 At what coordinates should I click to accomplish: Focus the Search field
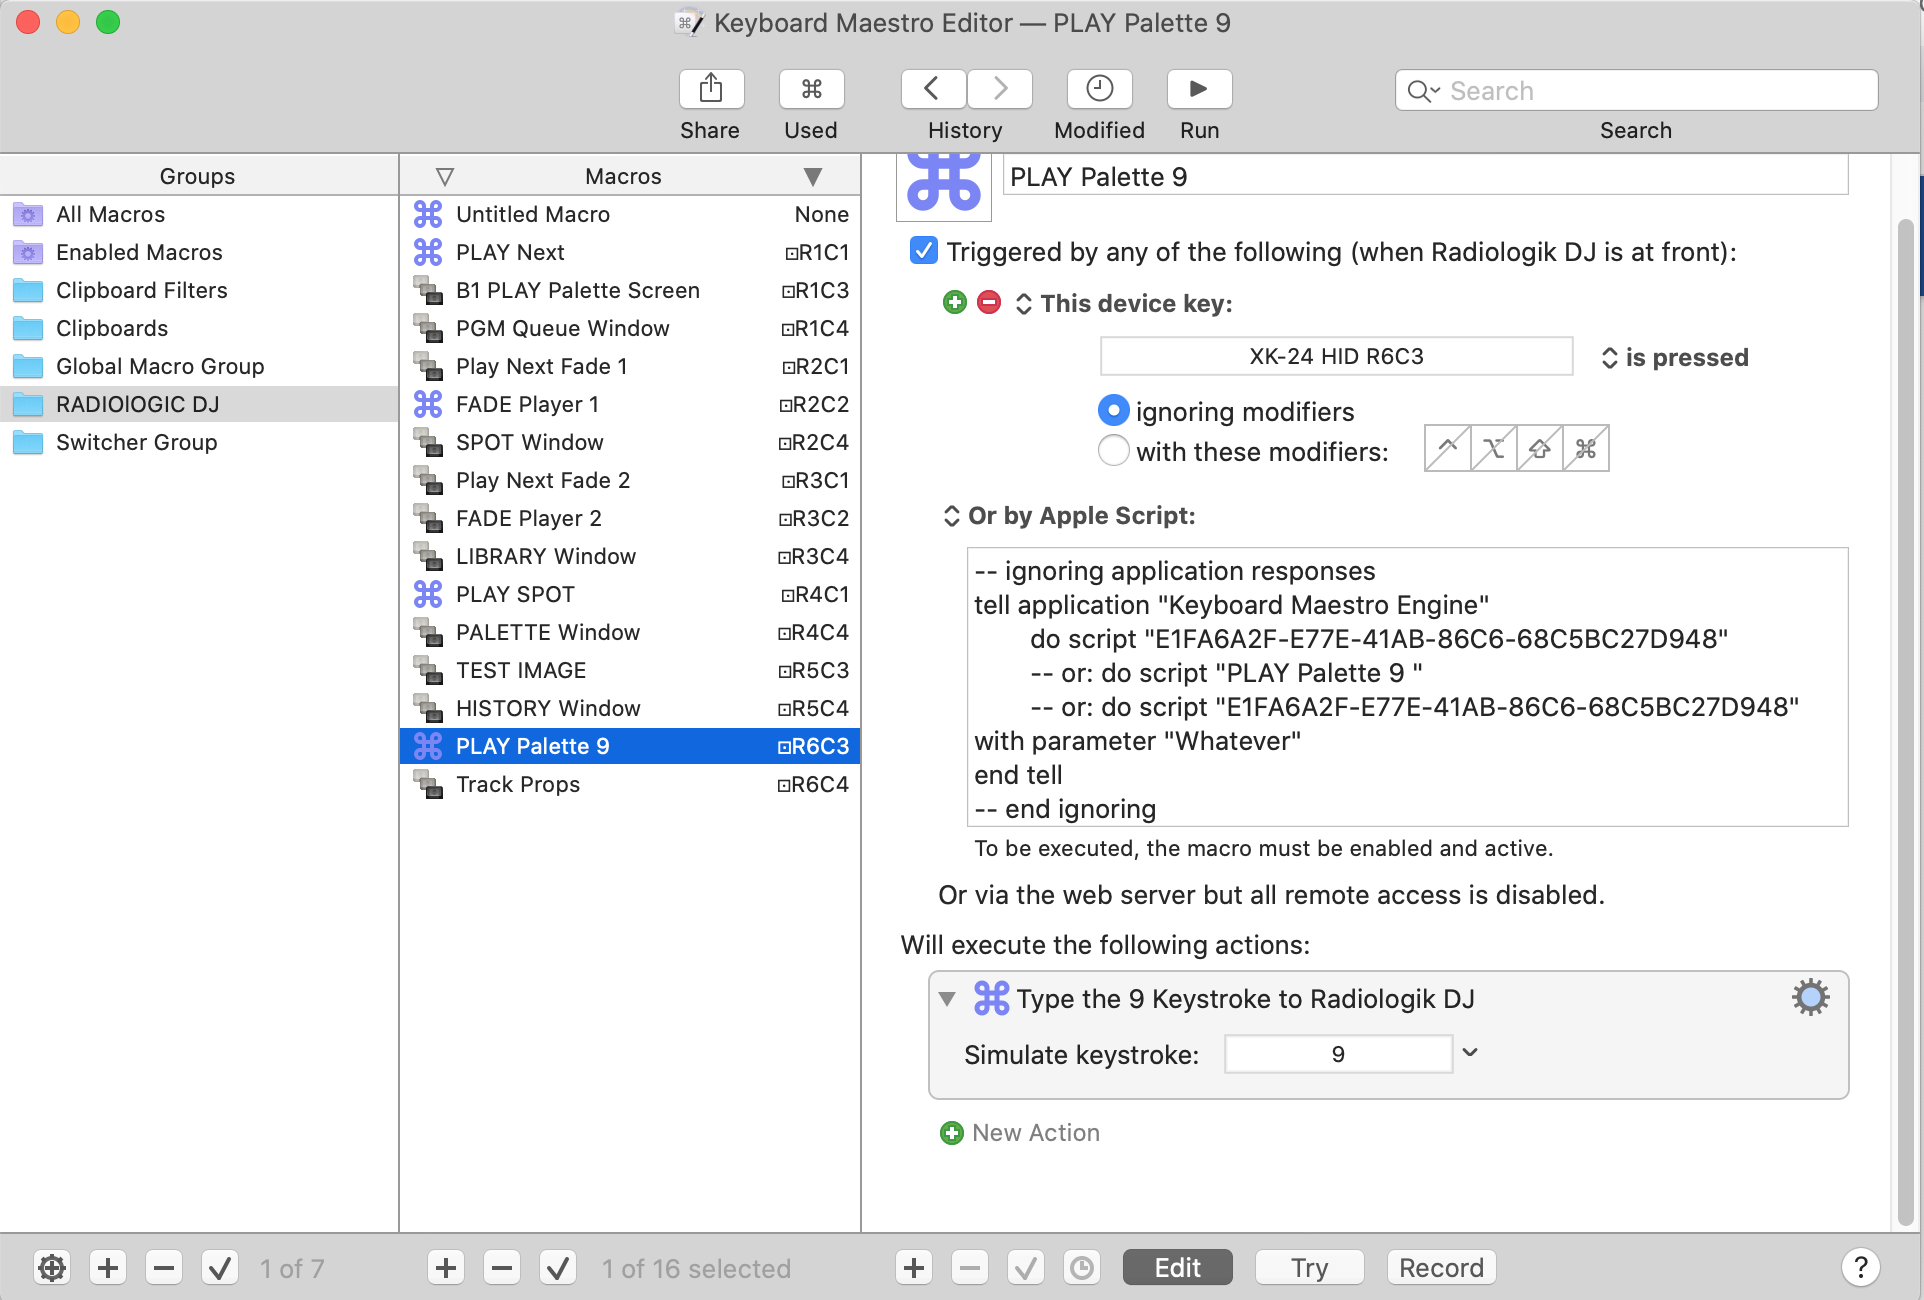point(1636,91)
